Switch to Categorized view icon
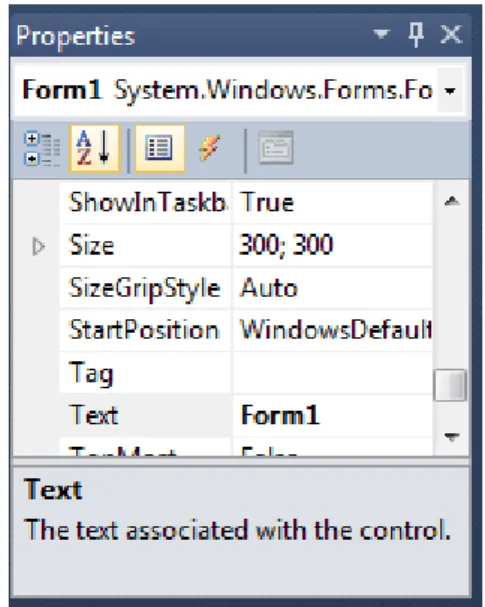The image size is (485, 607). (42, 149)
